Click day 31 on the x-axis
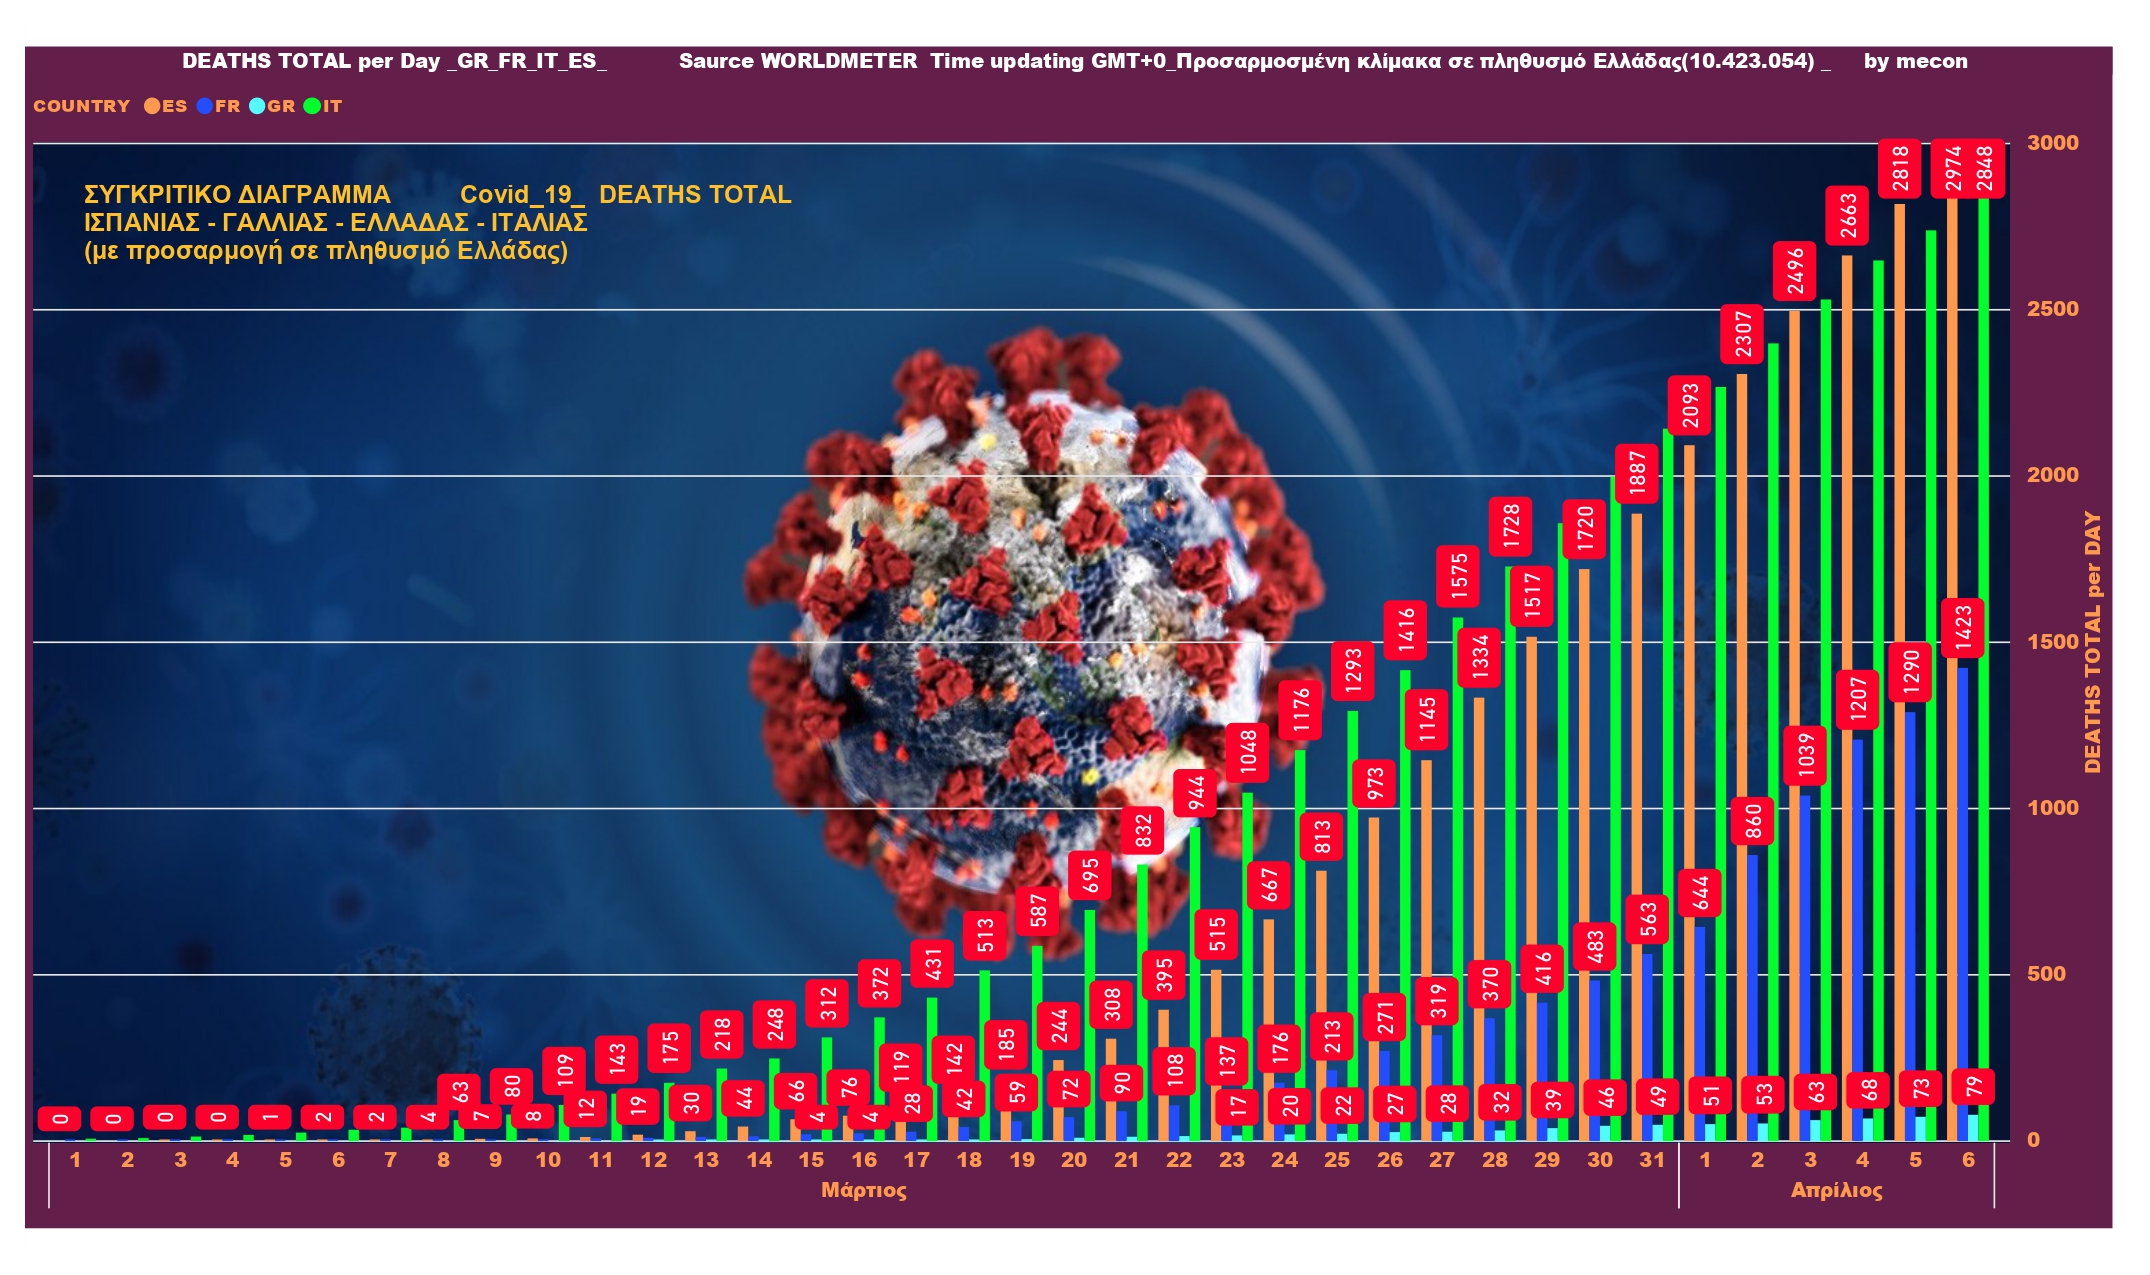Screen dimensions: 2150x1275 coord(1652,1160)
